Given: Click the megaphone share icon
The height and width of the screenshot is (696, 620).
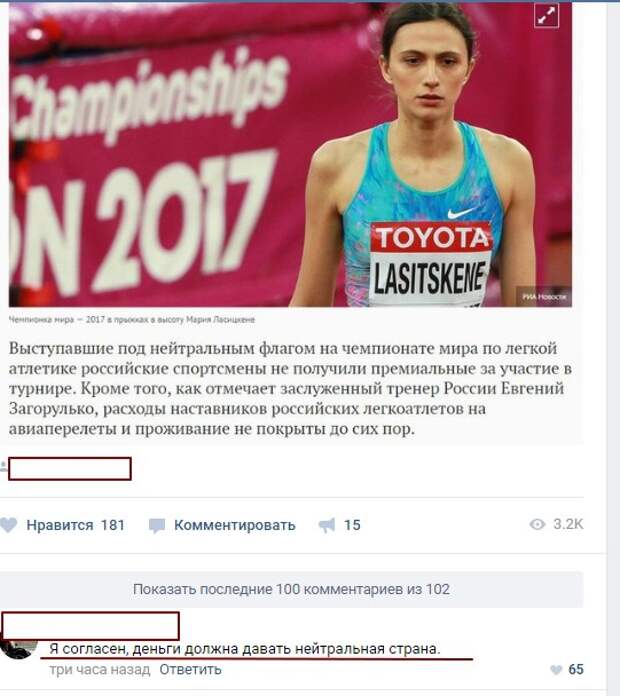Looking at the screenshot, I should pyautogui.click(x=327, y=526).
